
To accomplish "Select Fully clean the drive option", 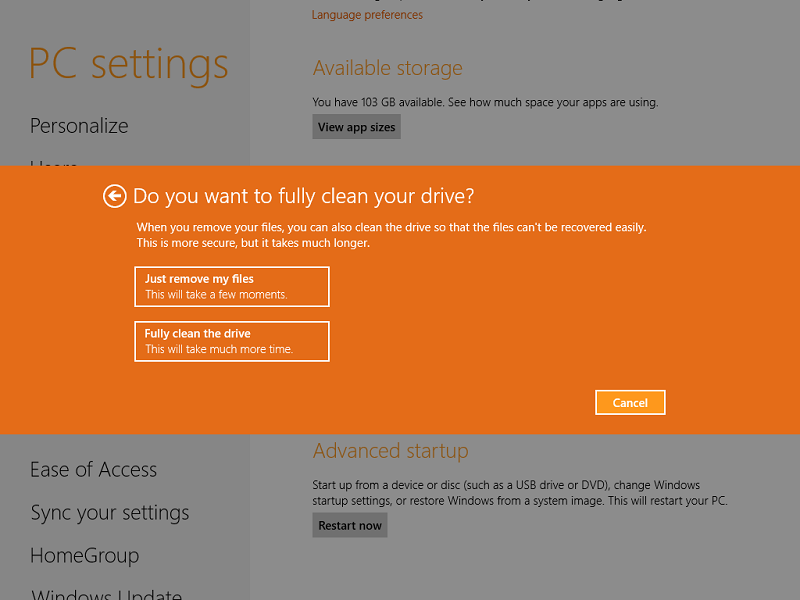I will click(231, 341).
